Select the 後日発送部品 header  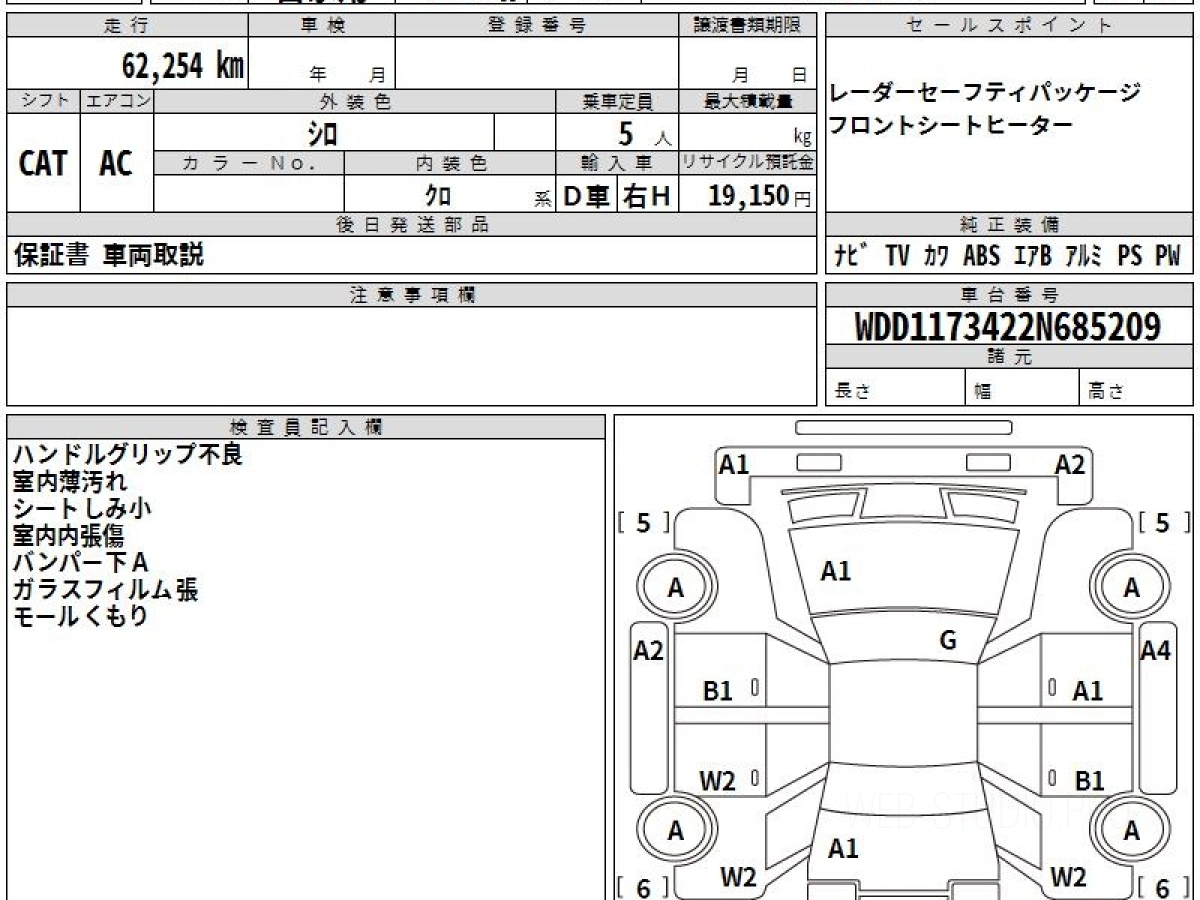click(412, 225)
